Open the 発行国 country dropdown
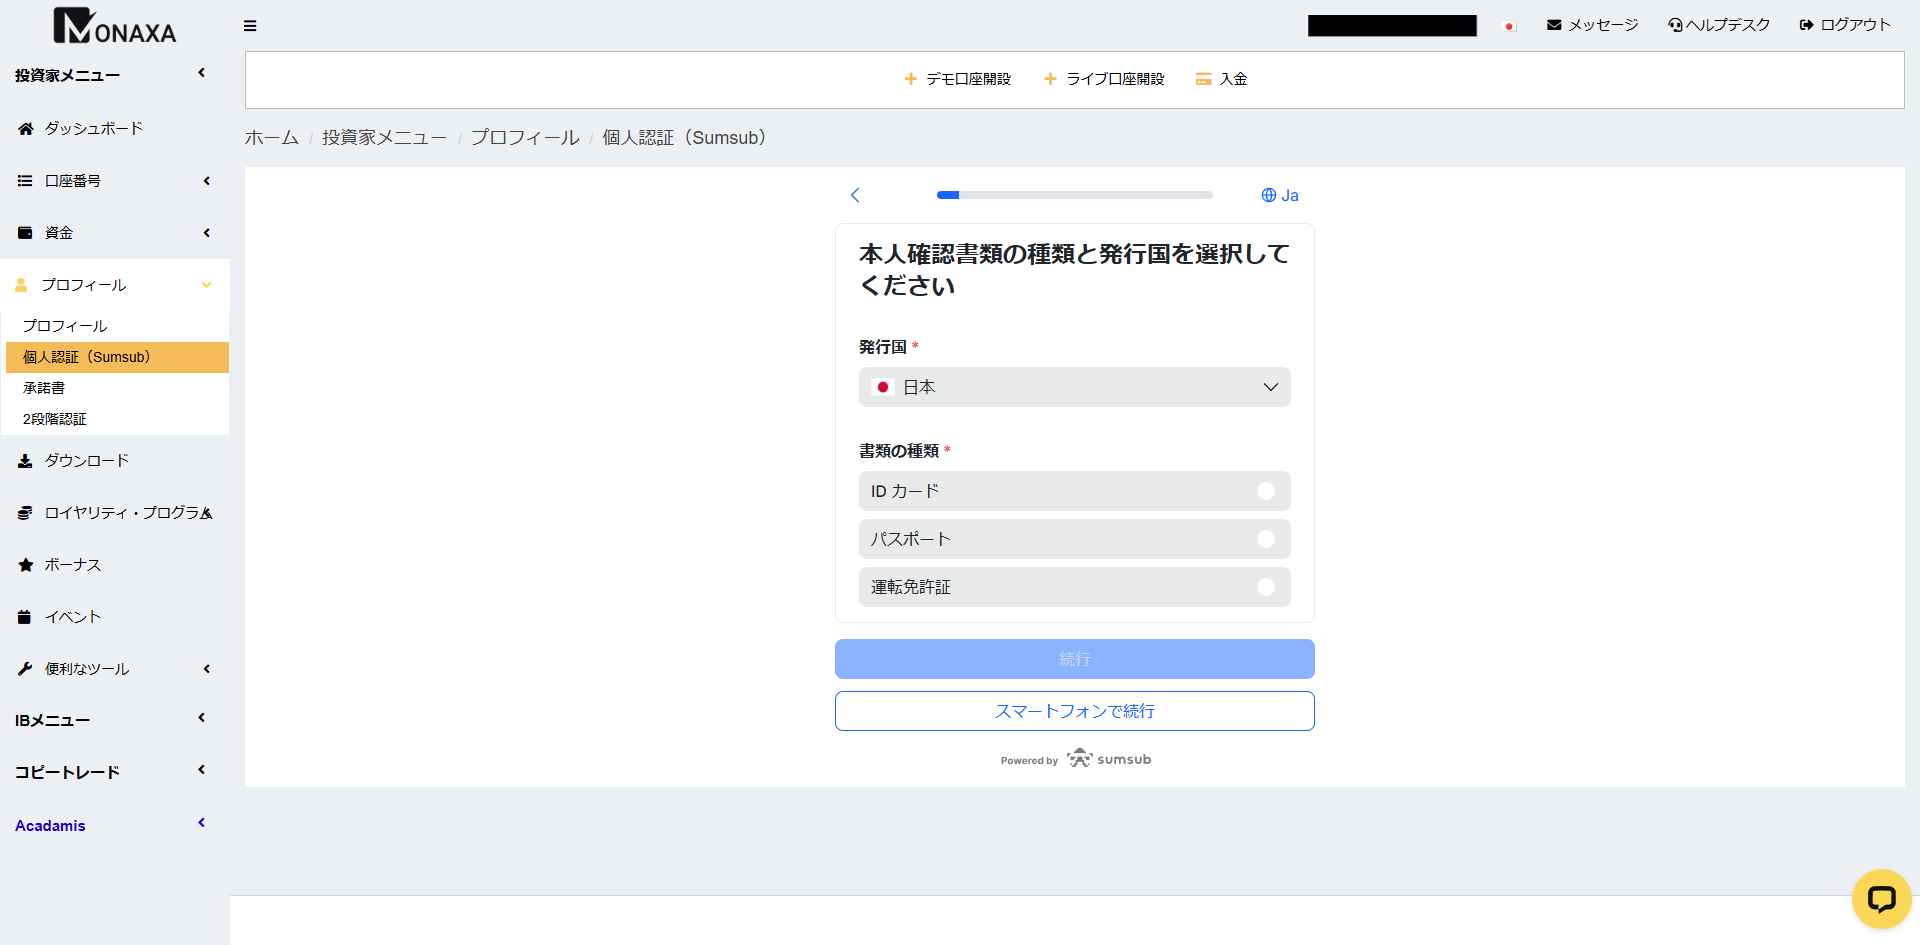This screenshot has width=1920, height=945. click(x=1074, y=387)
